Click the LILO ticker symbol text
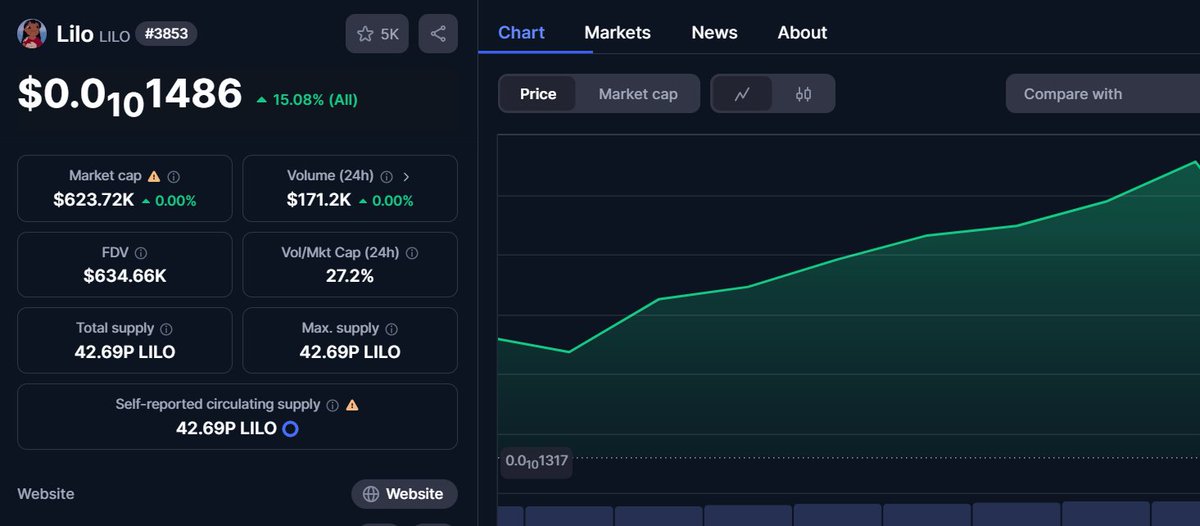This screenshot has width=1200, height=526. [114, 35]
